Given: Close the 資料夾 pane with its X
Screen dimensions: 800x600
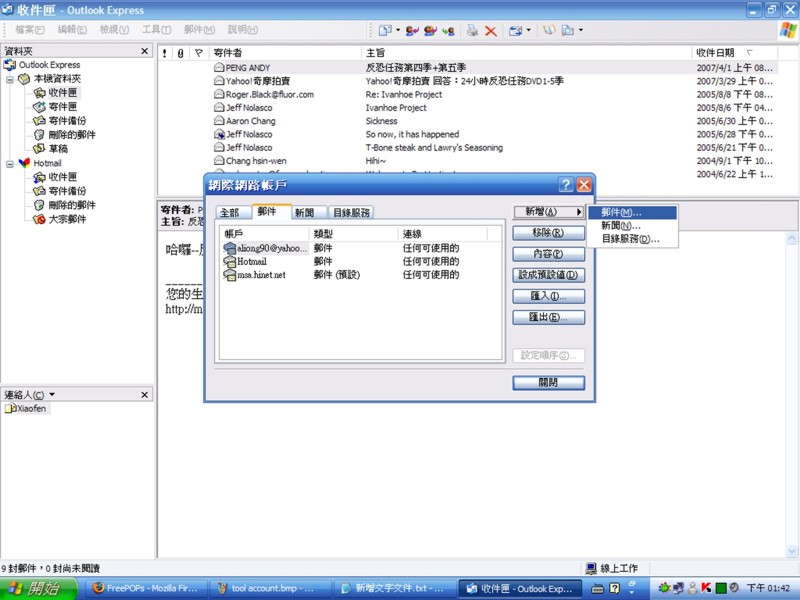Looking at the screenshot, I should pos(144,51).
